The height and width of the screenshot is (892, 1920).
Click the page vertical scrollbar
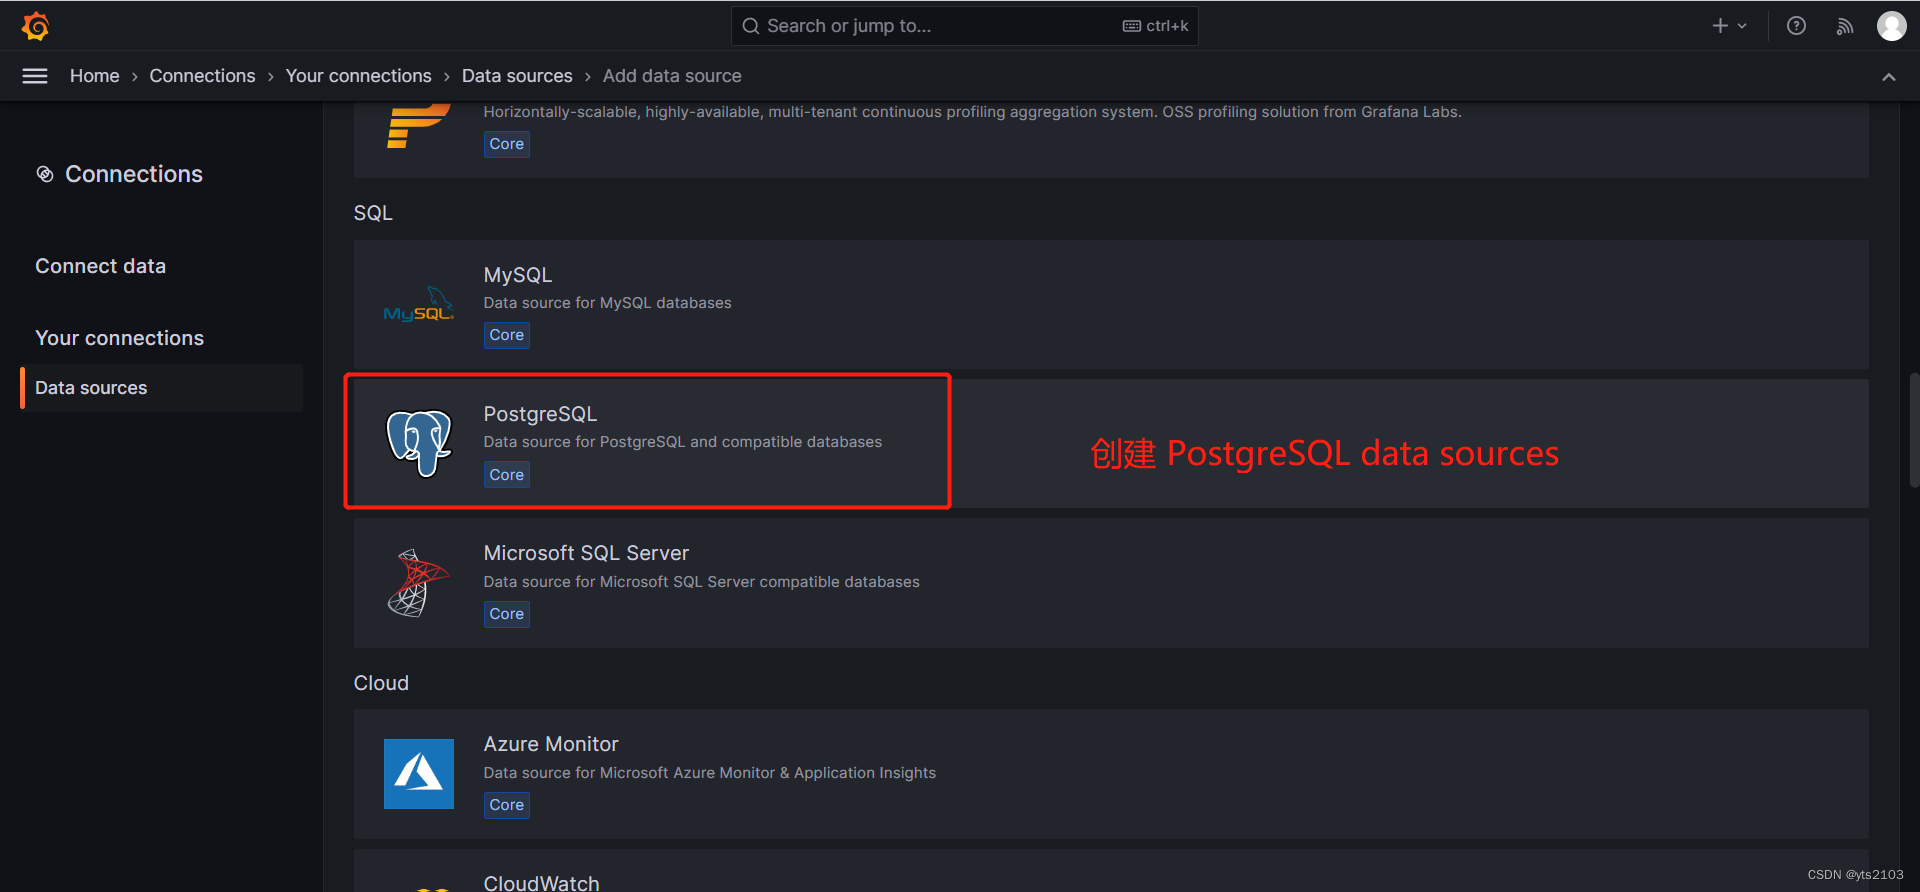pyautogui.click(x=1913, y=430)
